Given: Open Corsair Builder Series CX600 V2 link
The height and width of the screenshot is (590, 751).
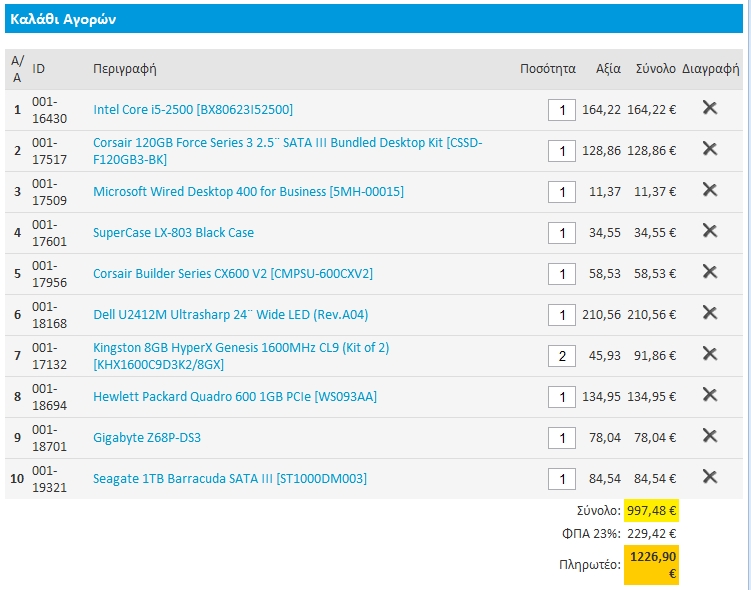Looking at the screenshot, I should tap(233, 273).
